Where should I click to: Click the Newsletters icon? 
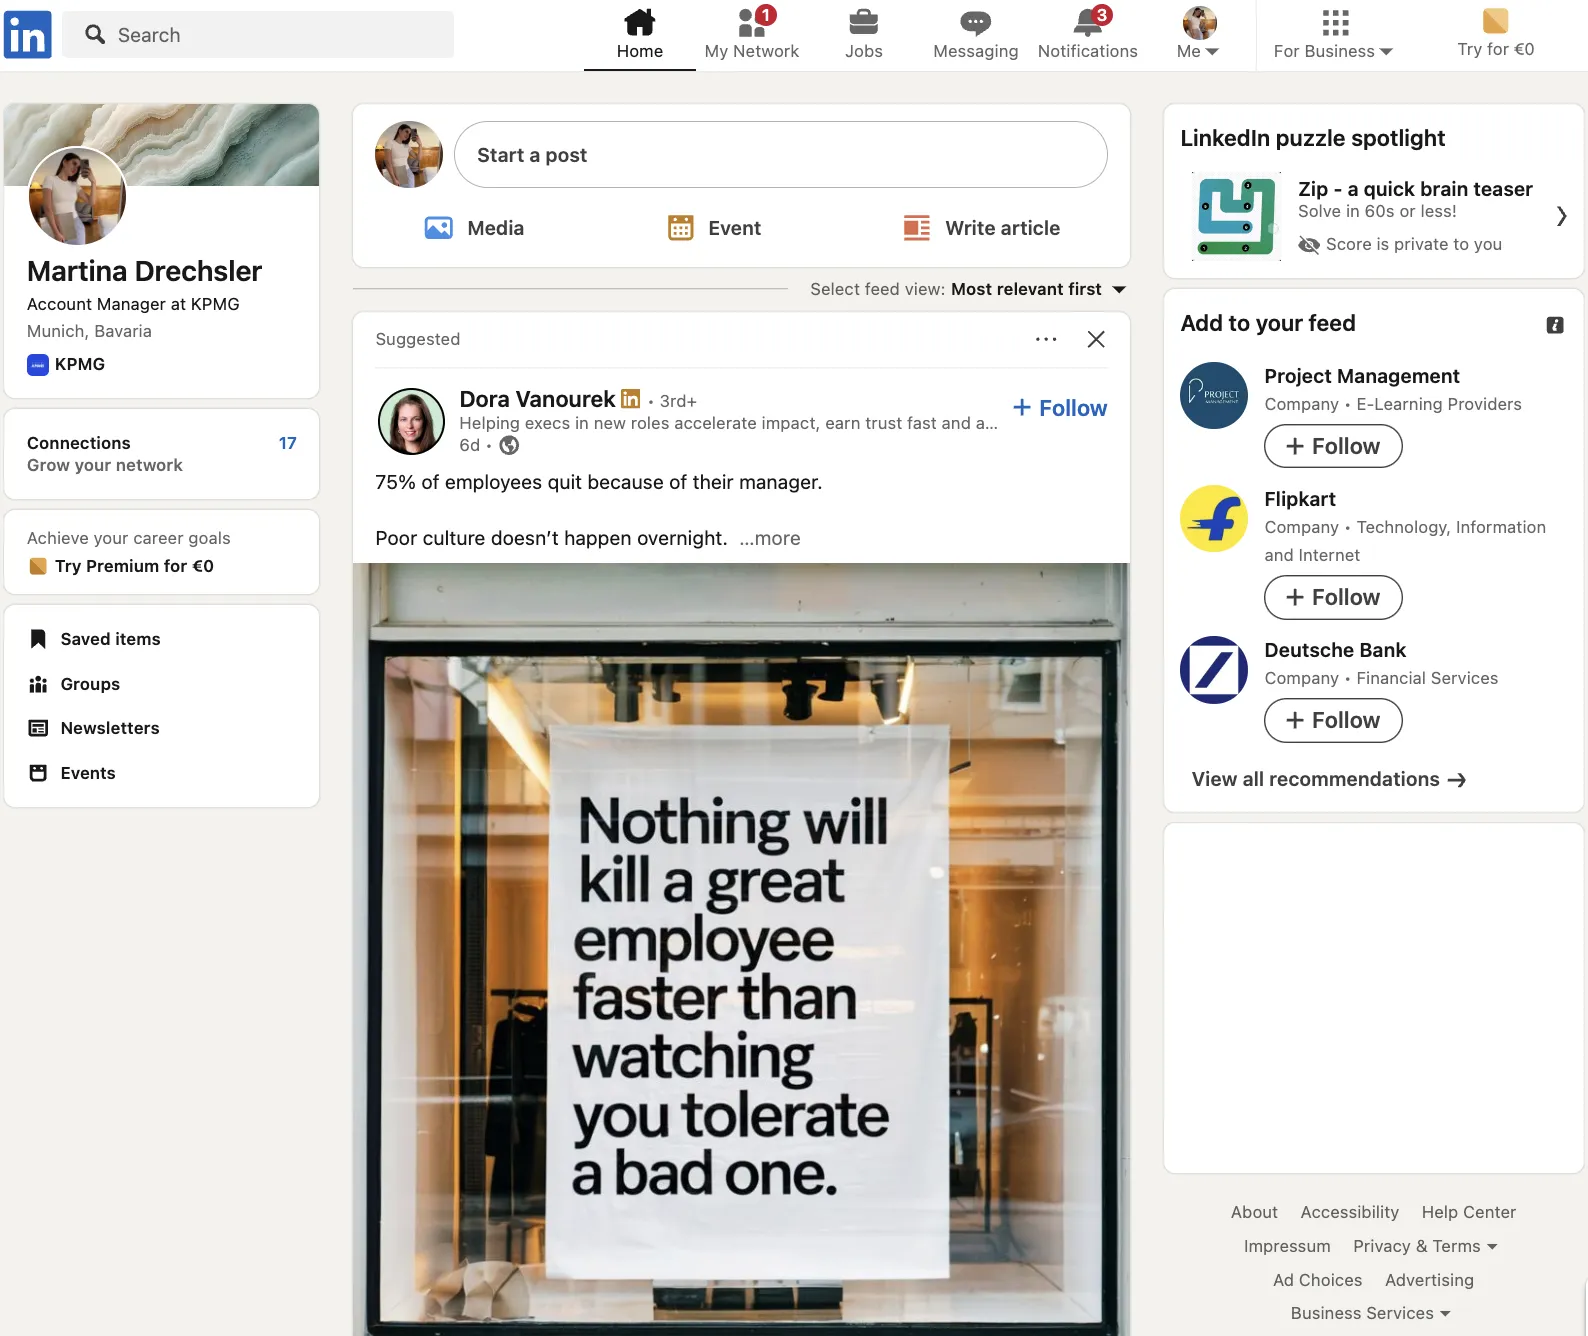point(38,728)
